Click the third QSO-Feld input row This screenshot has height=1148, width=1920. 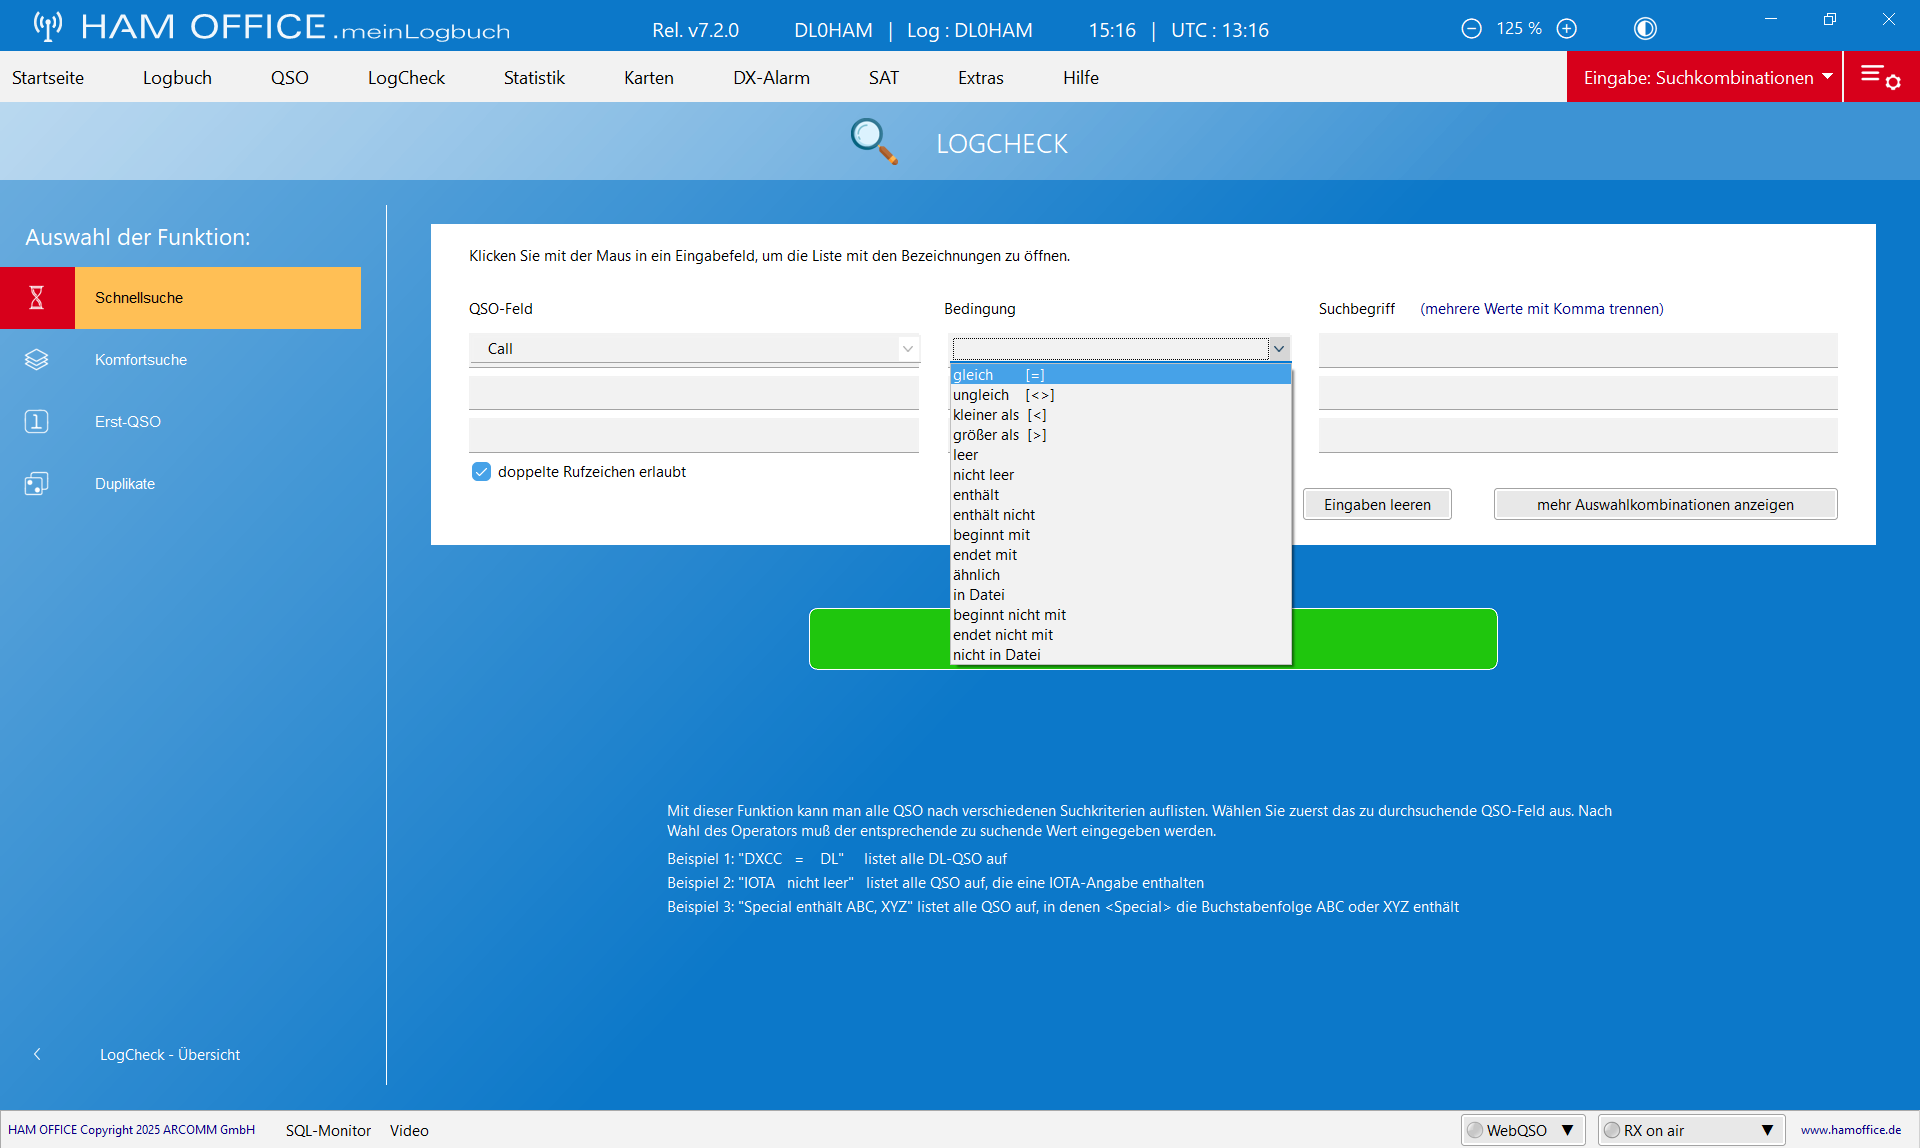pyautogui.click(x=694, y=435)
